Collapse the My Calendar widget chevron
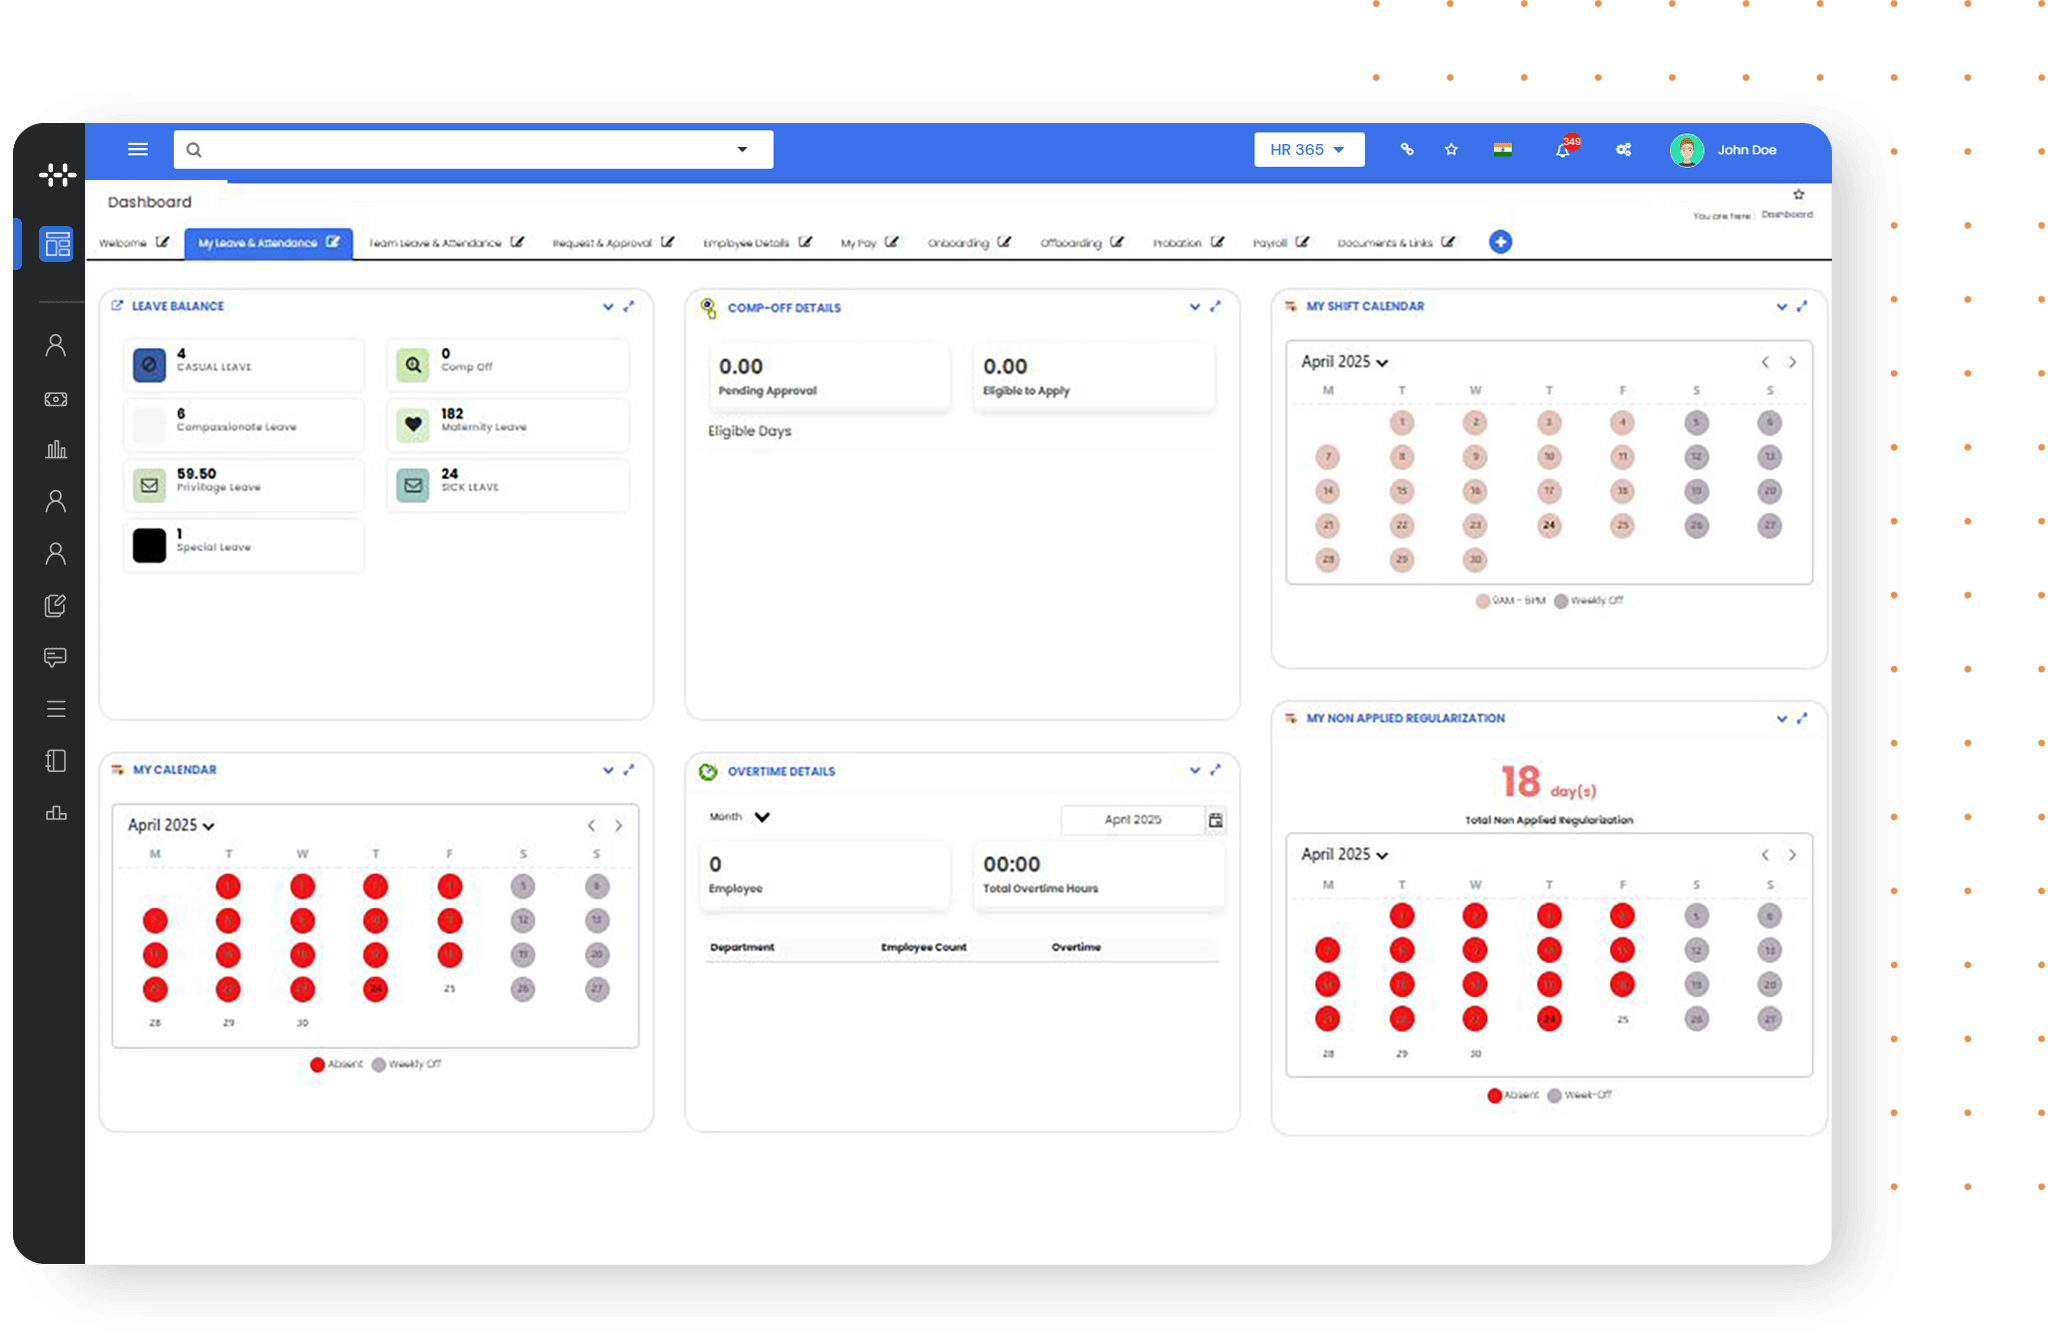 (x=608, y=769)
